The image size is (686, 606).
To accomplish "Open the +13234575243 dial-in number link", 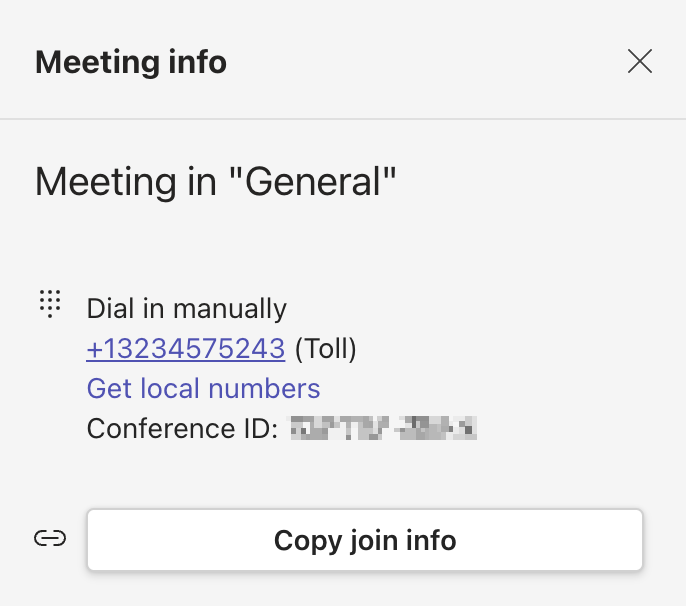I will click(186, 349).
